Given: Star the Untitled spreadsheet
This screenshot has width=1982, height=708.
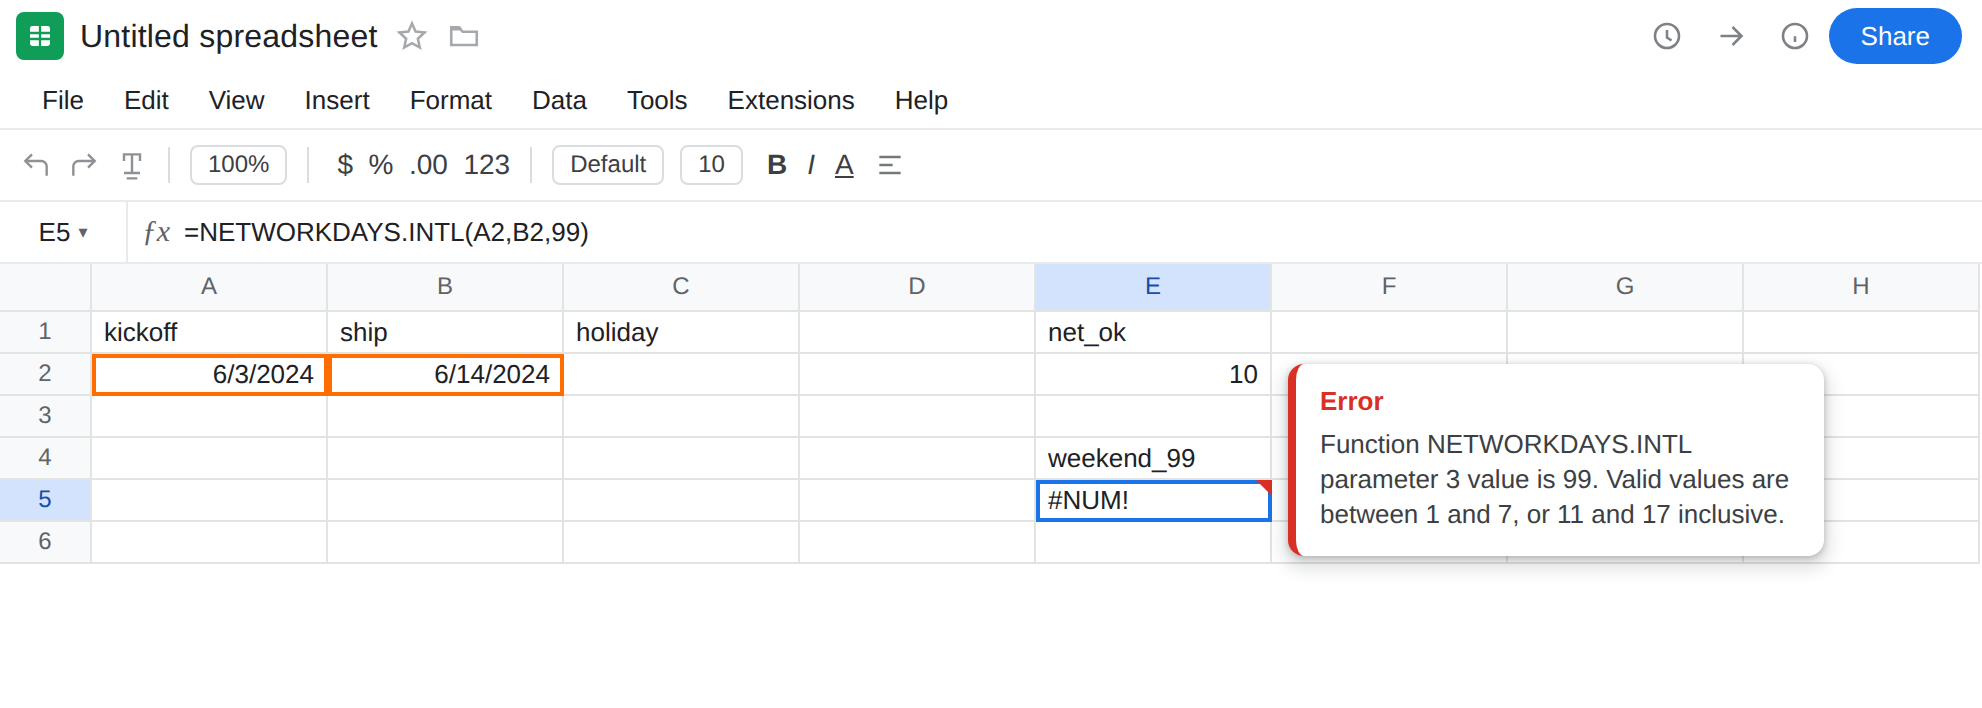Looking at the screenshot, I should (x=412, y=37).
